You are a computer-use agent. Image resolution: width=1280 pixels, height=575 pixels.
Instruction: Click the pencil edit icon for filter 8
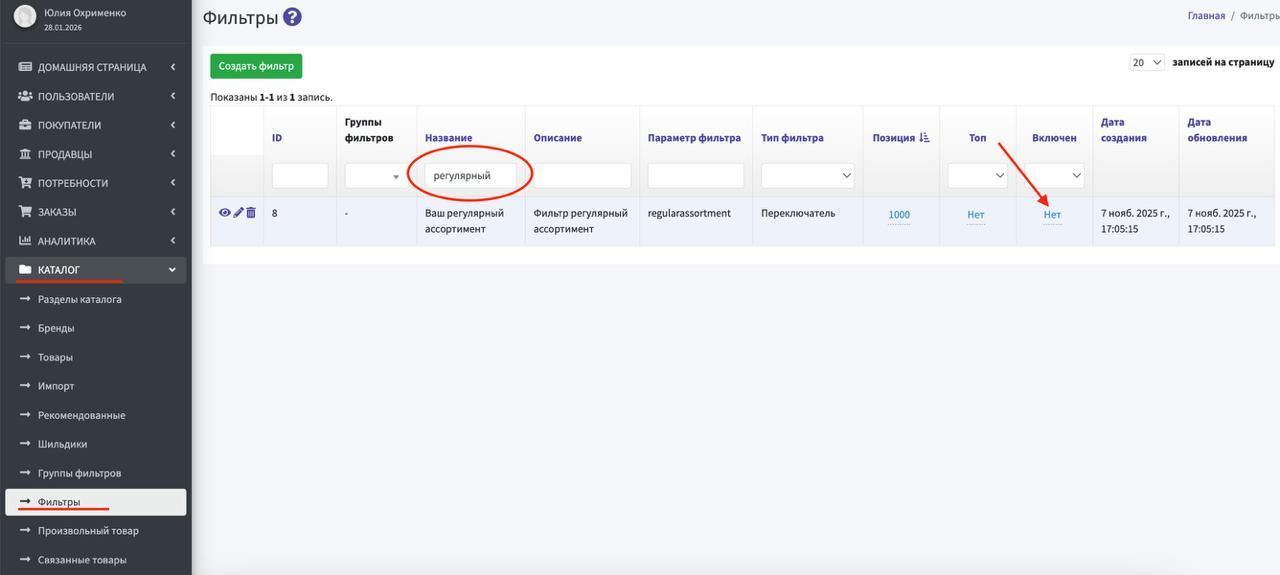point(238,213)
